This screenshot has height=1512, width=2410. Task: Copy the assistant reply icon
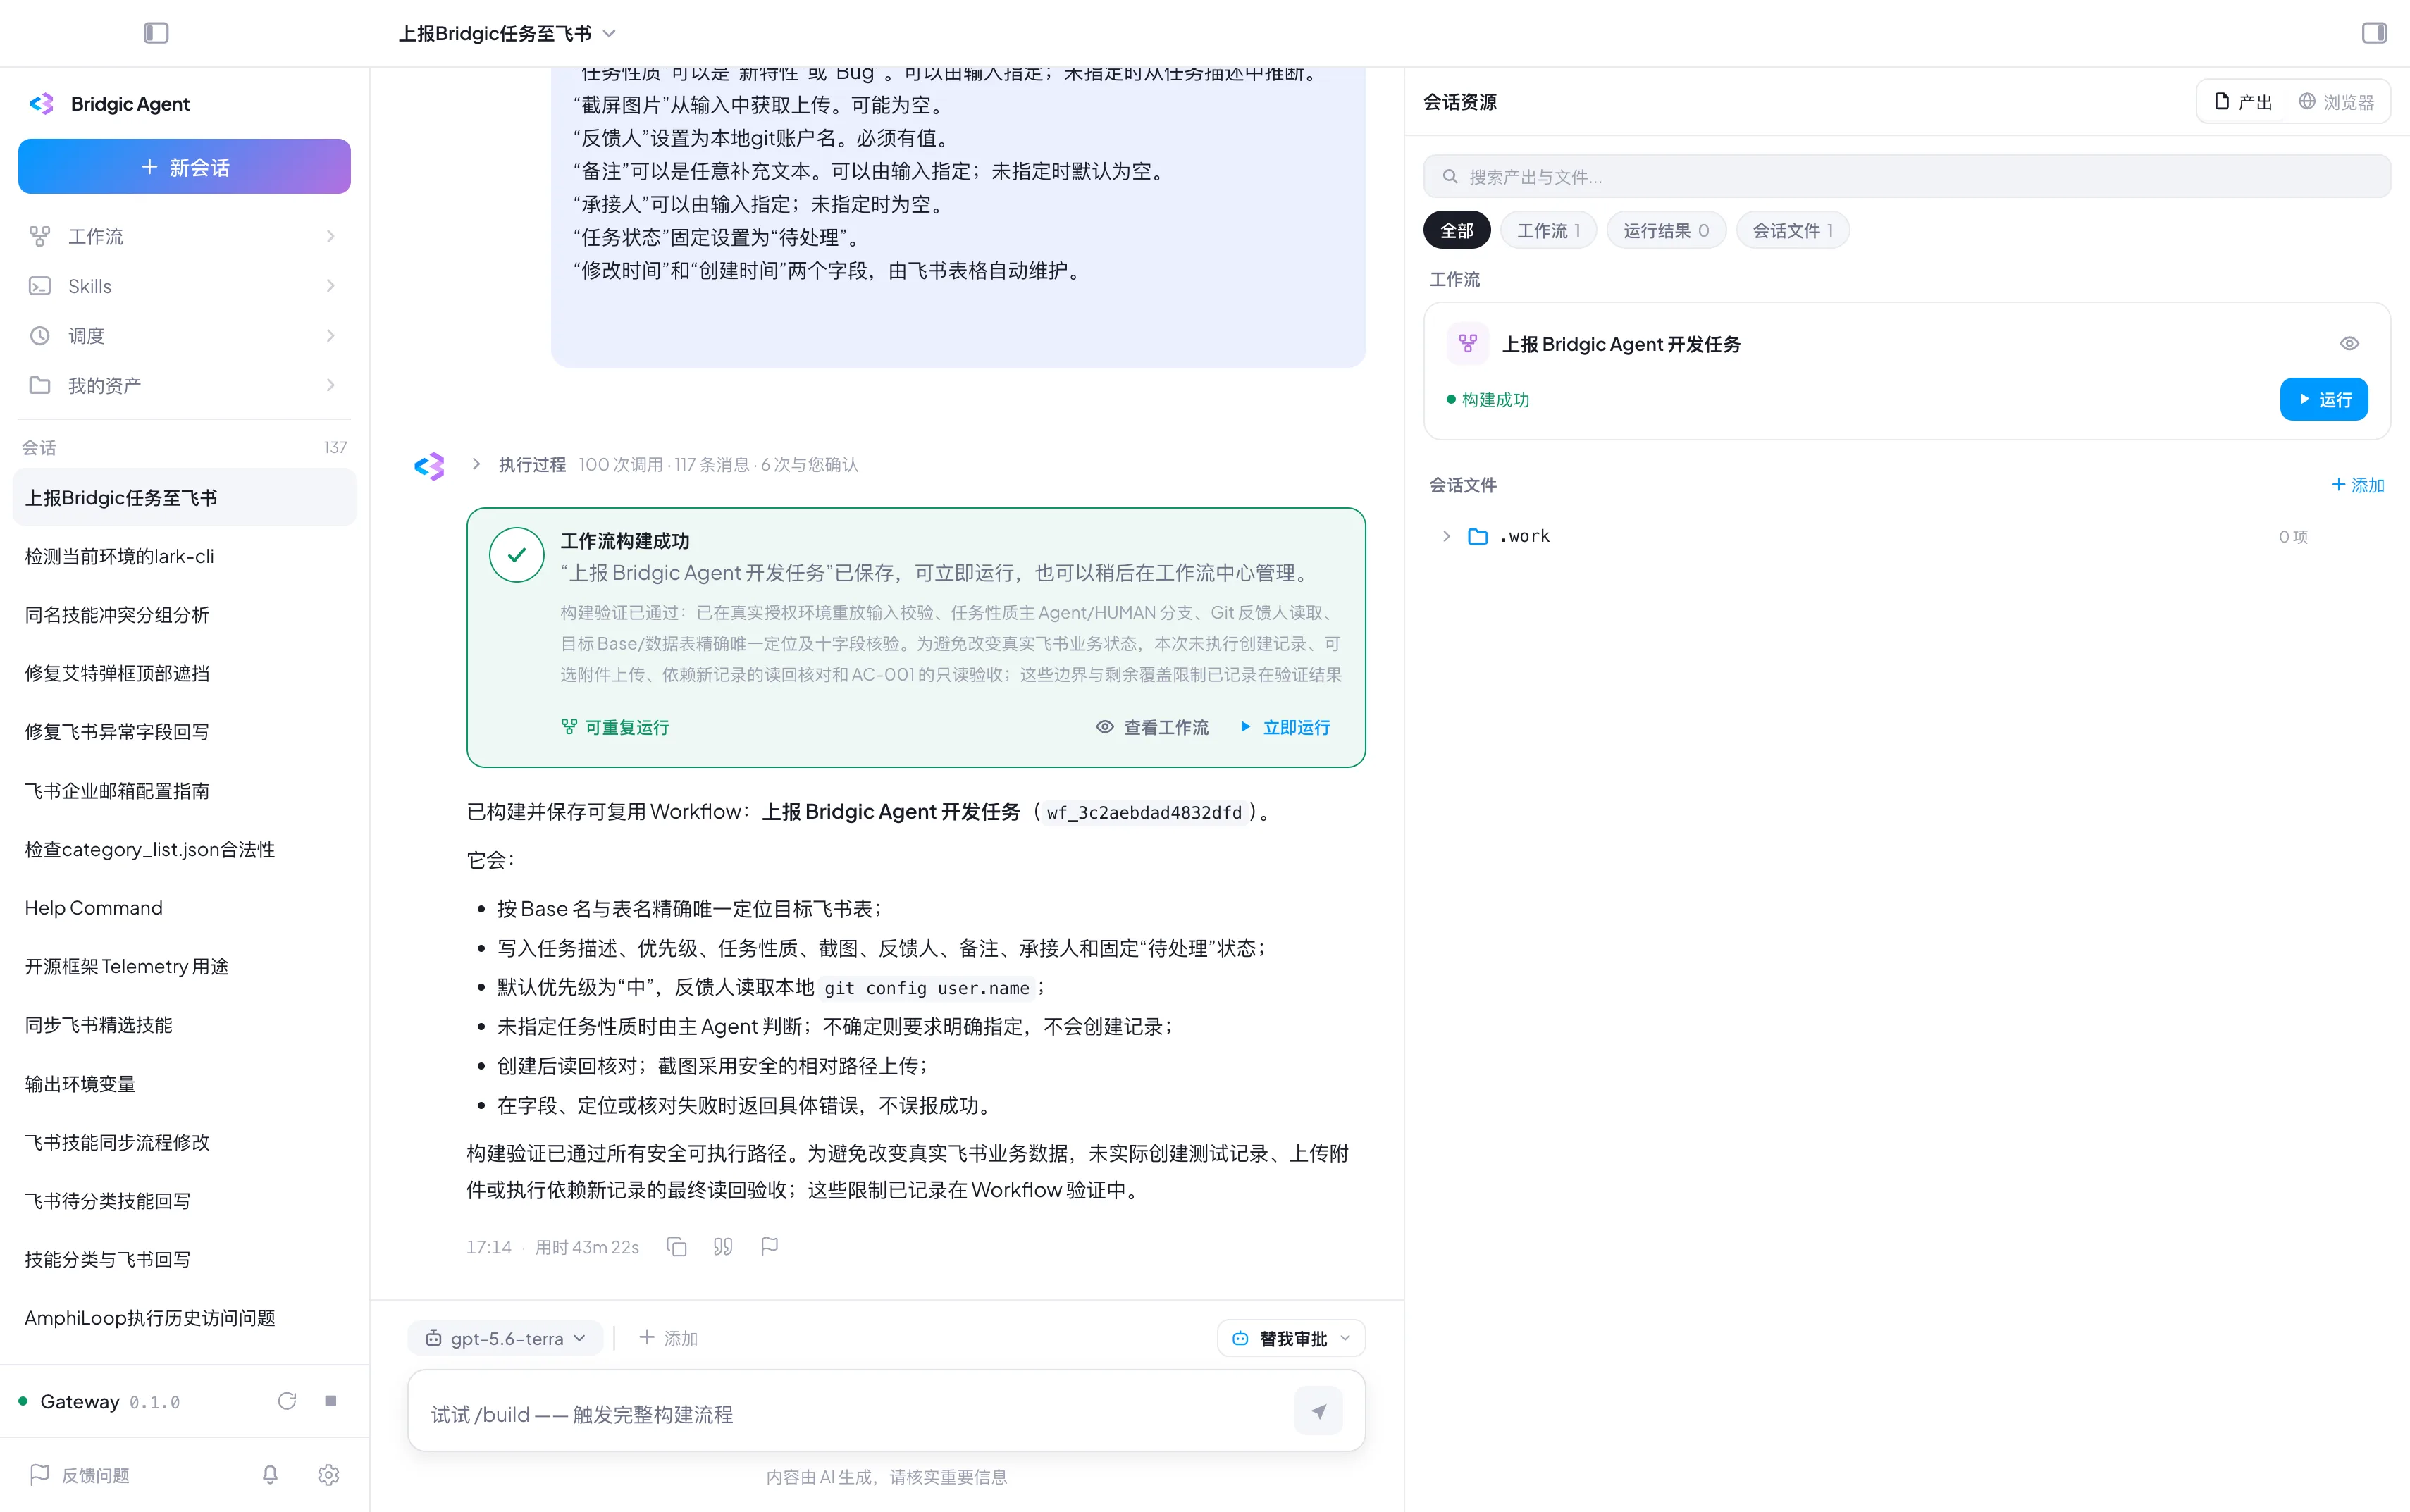tap(677, 1248)
